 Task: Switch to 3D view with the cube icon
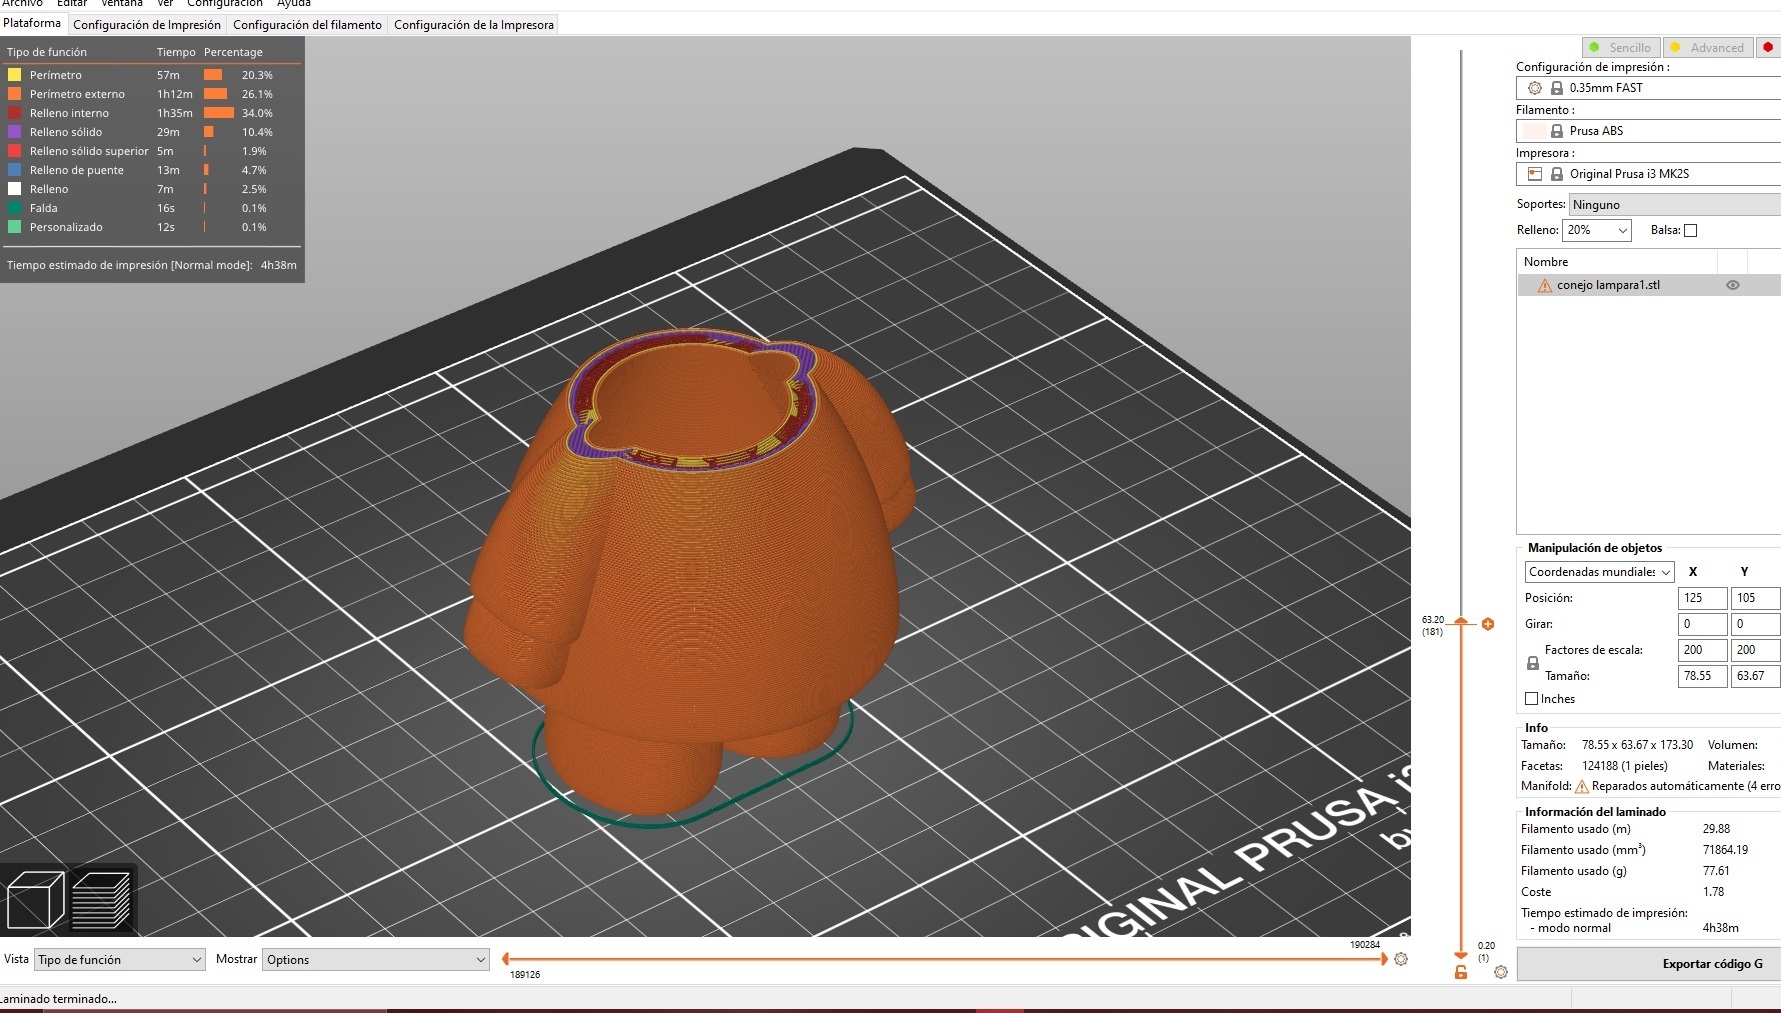[x=36, y=898]
